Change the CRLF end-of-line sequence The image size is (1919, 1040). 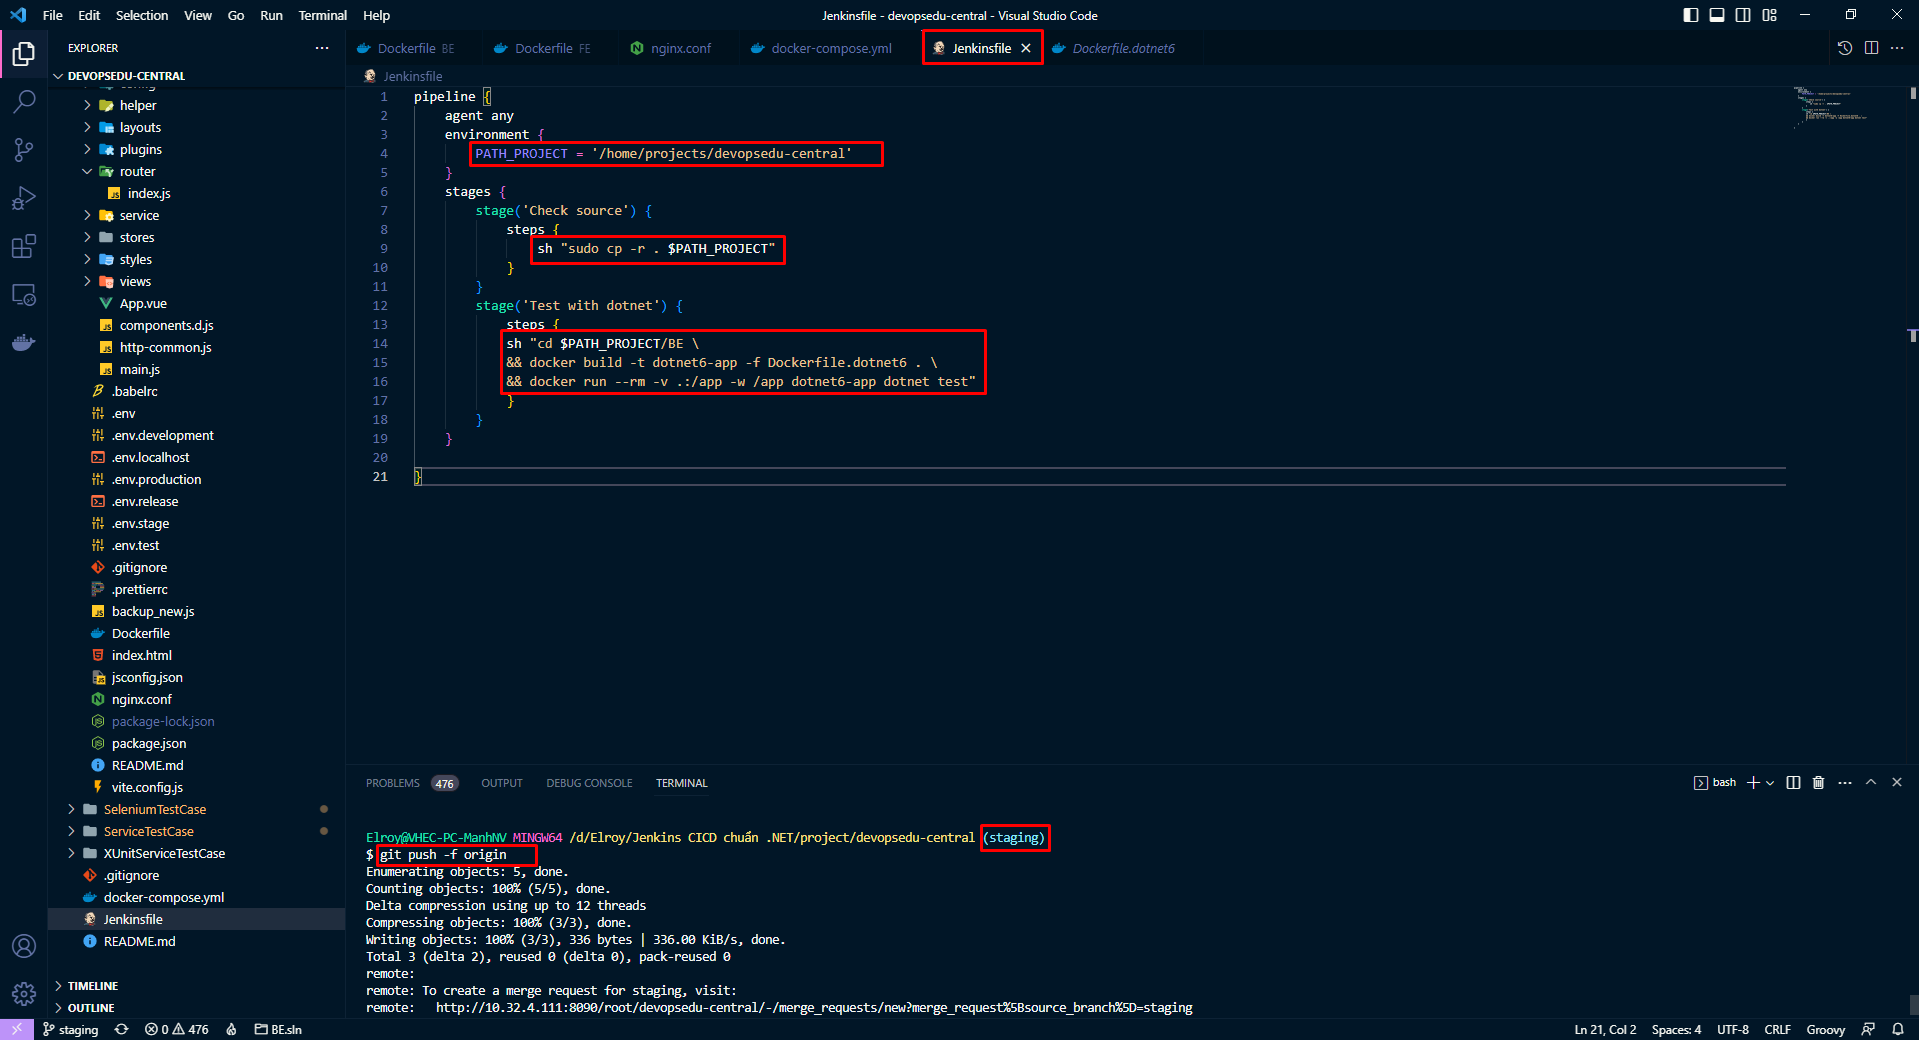coord(1777,1029)
